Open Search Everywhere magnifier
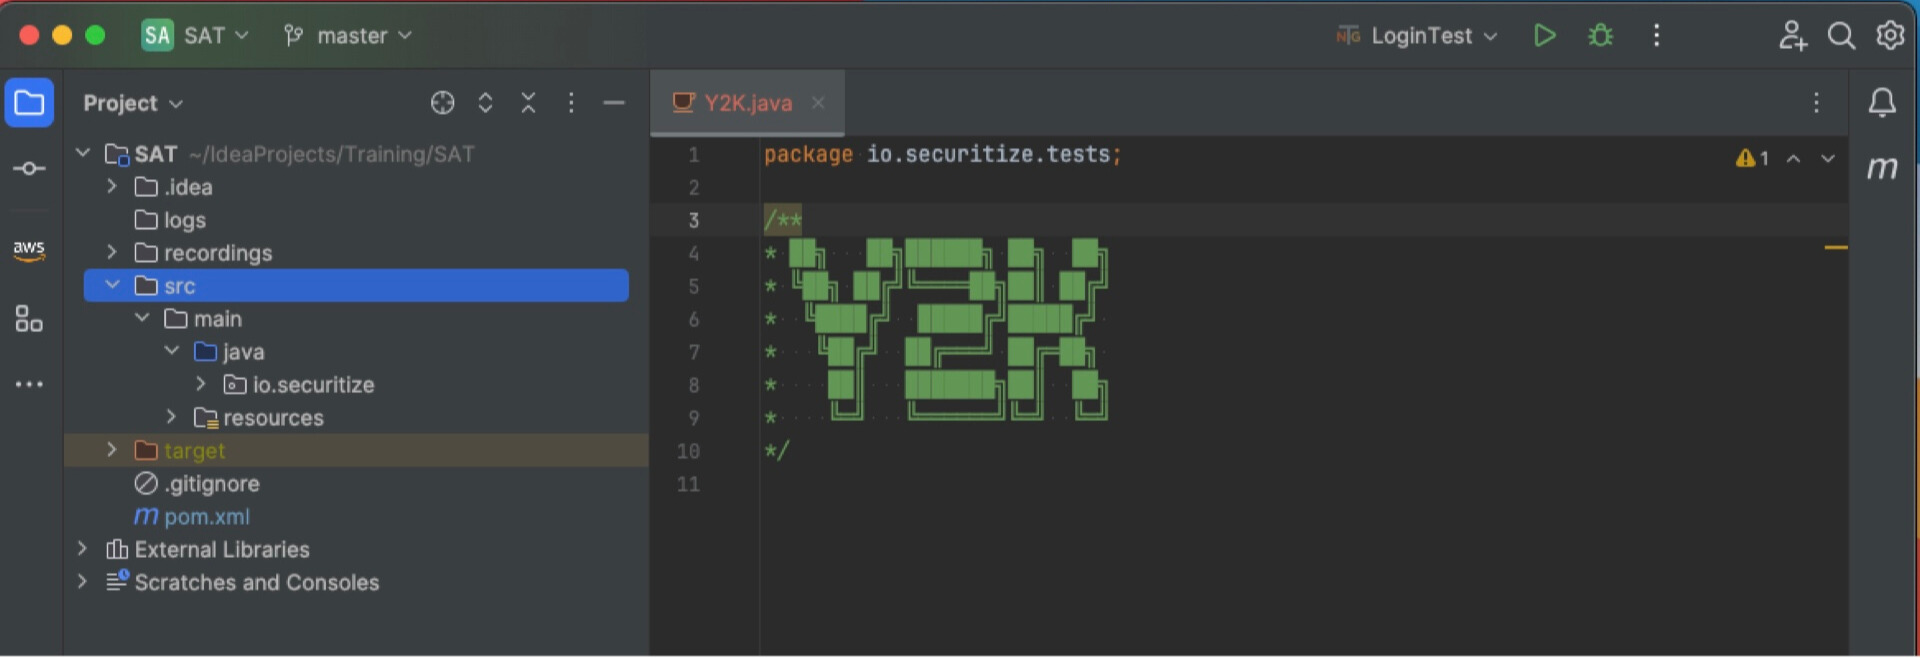Viewport: 1920px width, 658px height. click(x=1841, y=36)
